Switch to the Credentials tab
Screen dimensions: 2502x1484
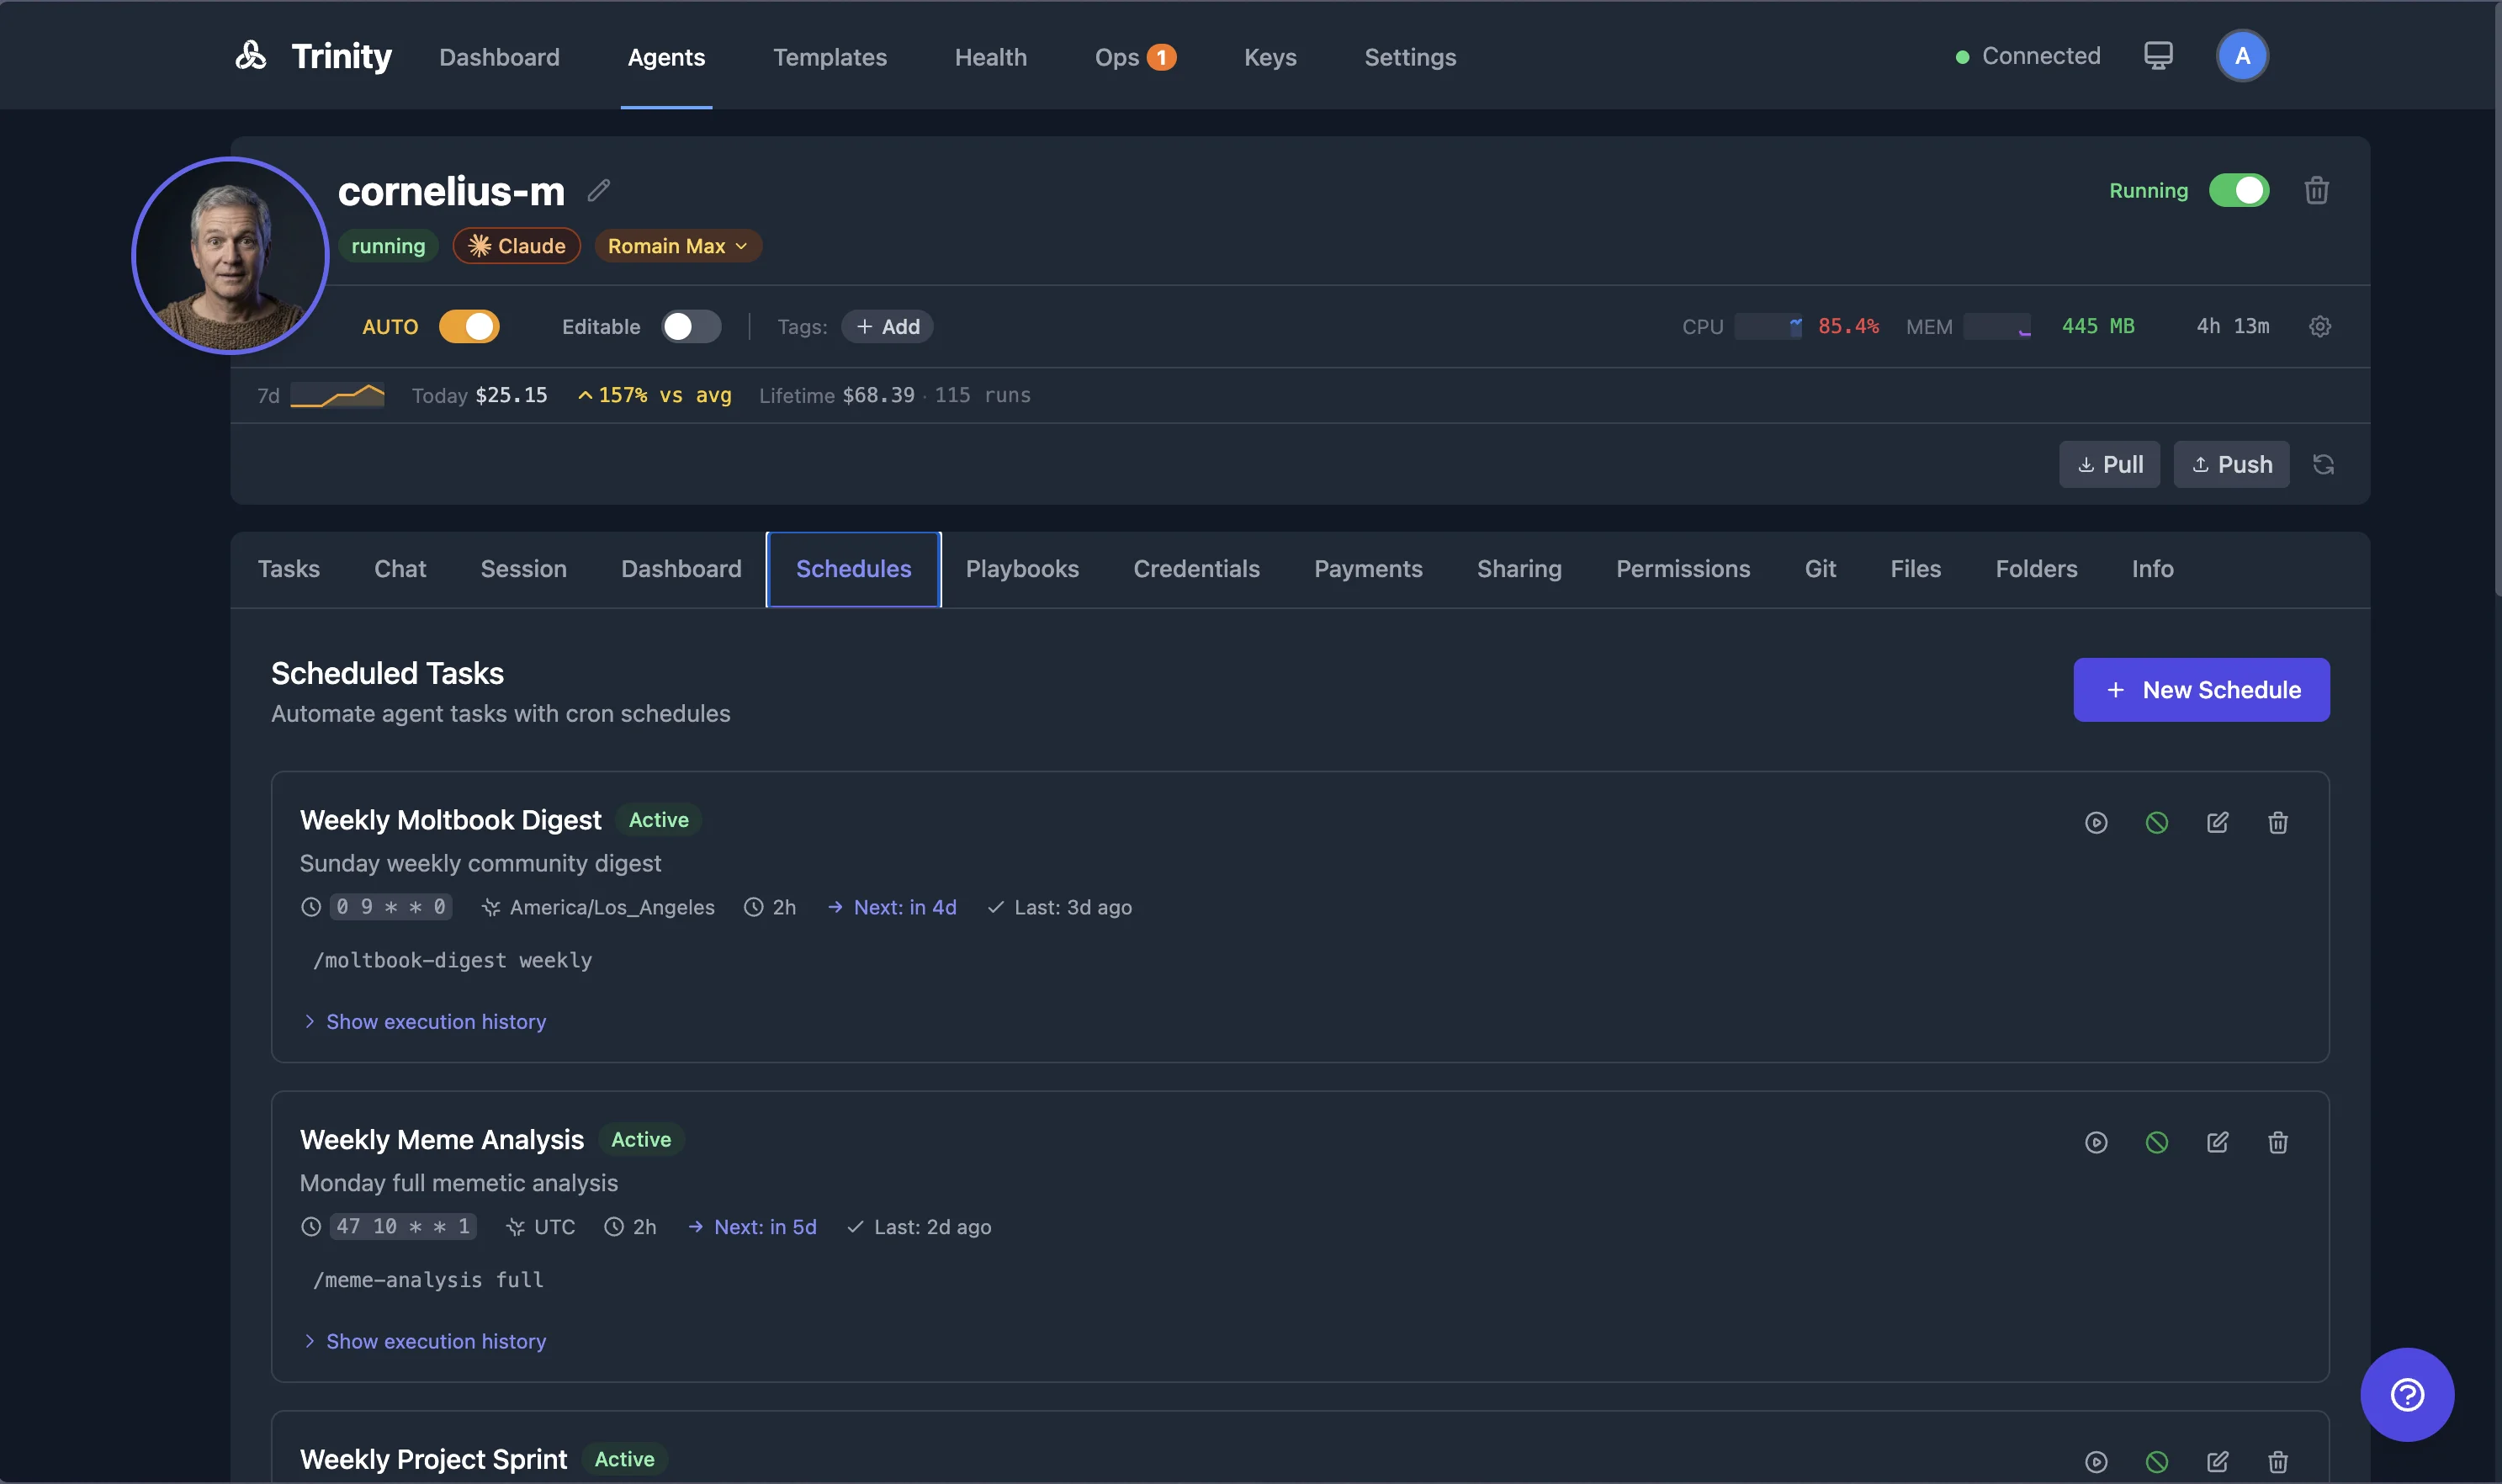tap(1196, 569)
